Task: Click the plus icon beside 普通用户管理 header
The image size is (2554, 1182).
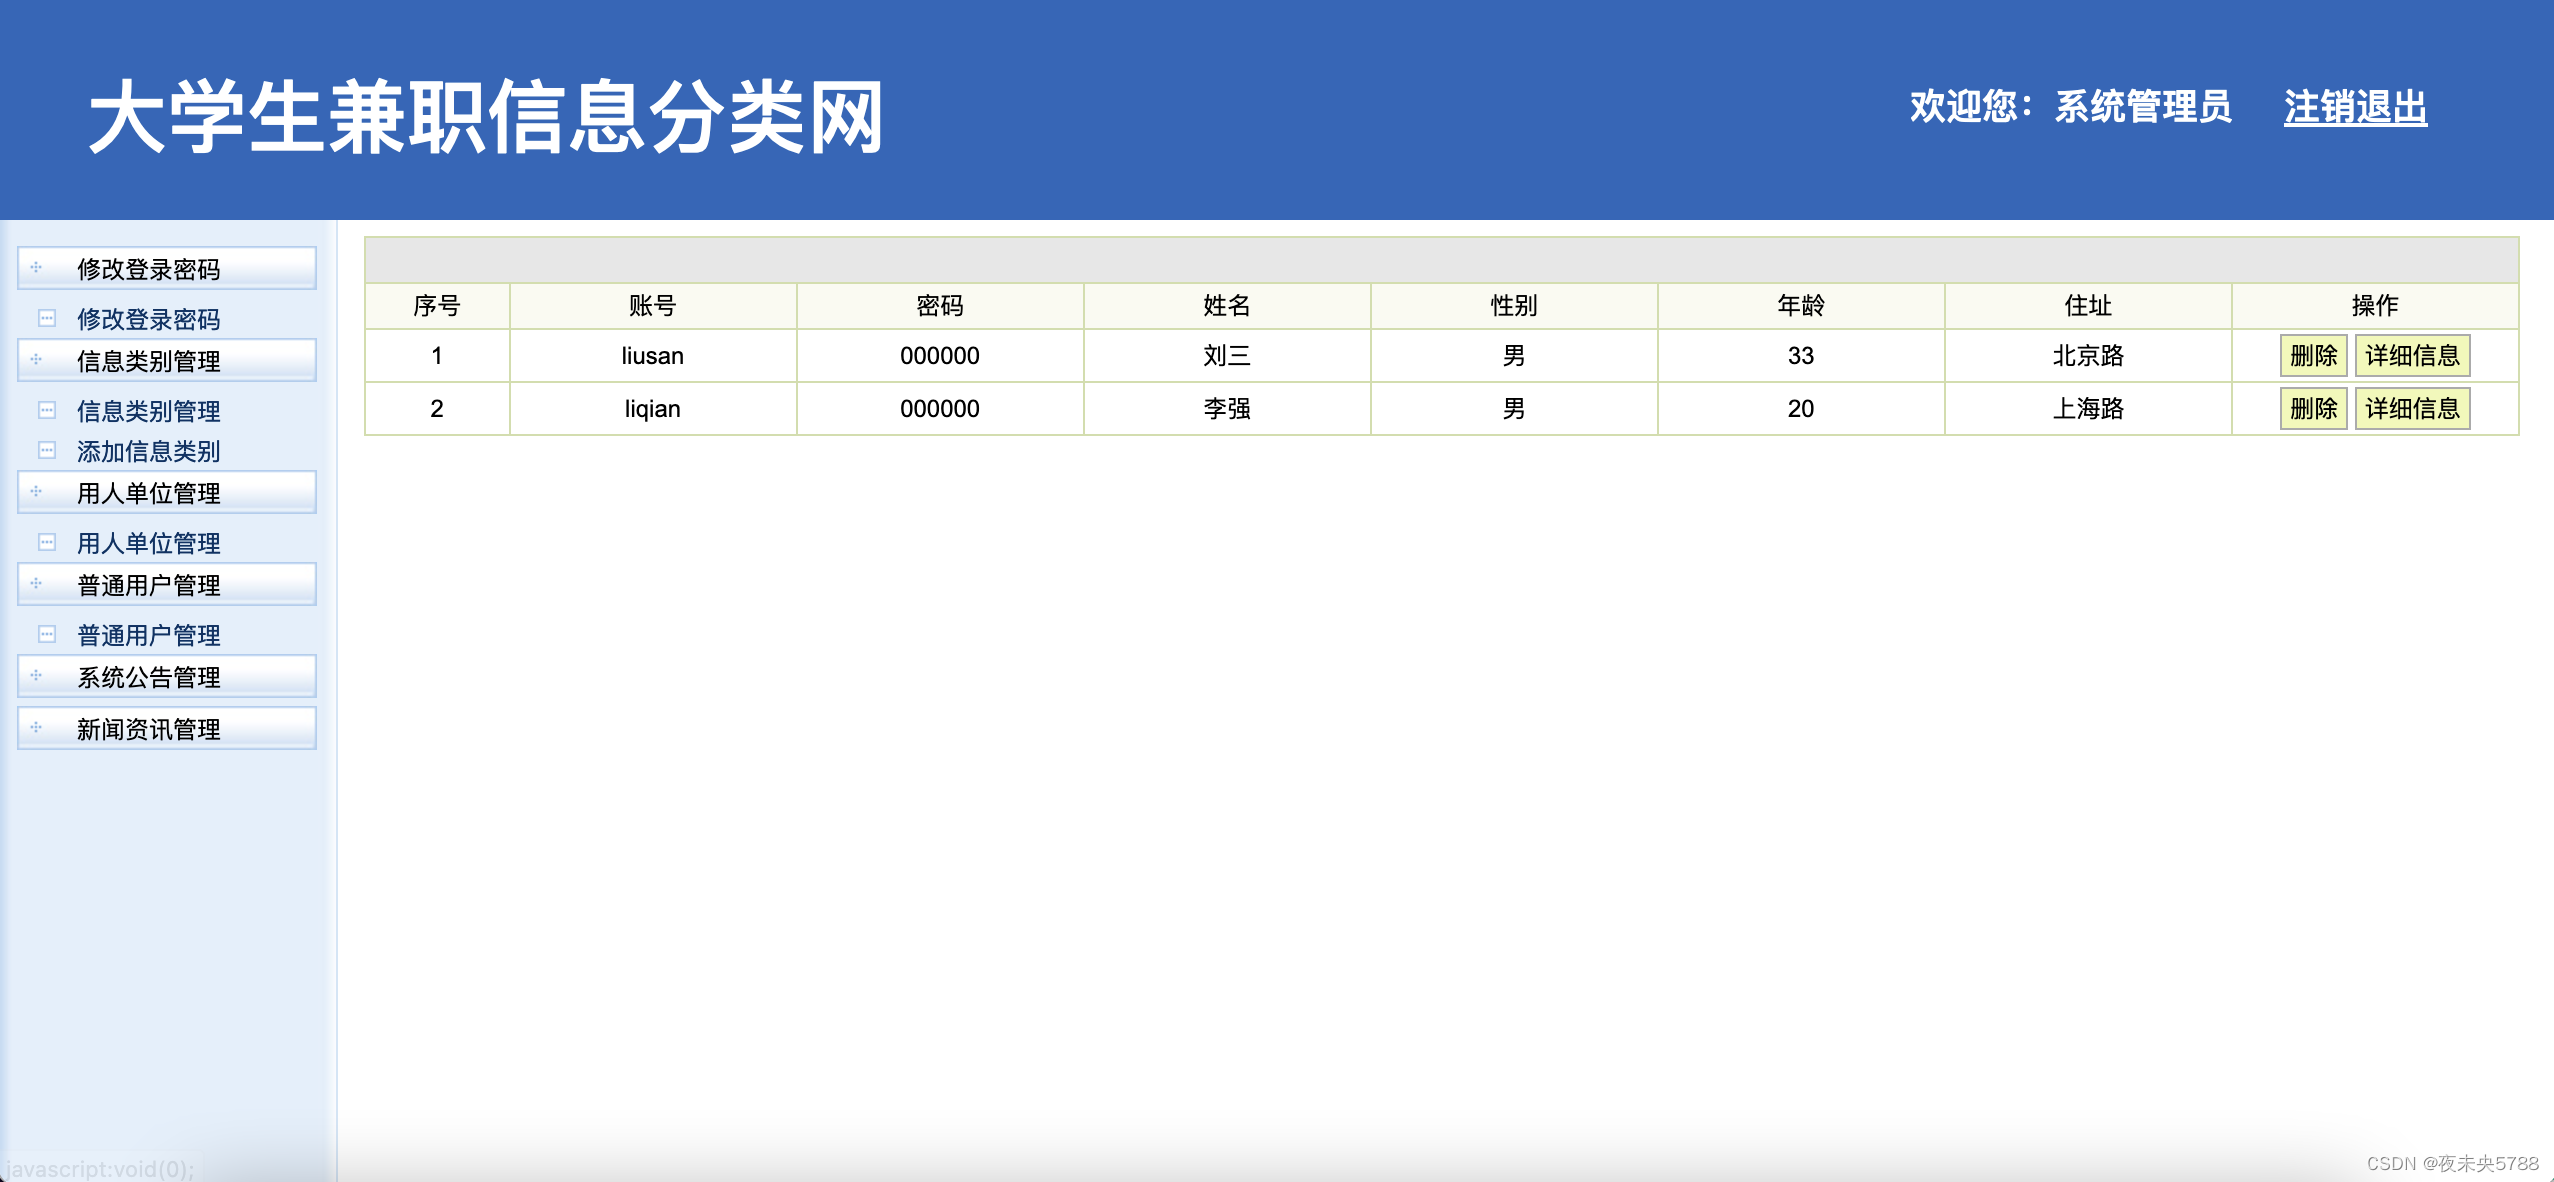Action: [36, 584]
